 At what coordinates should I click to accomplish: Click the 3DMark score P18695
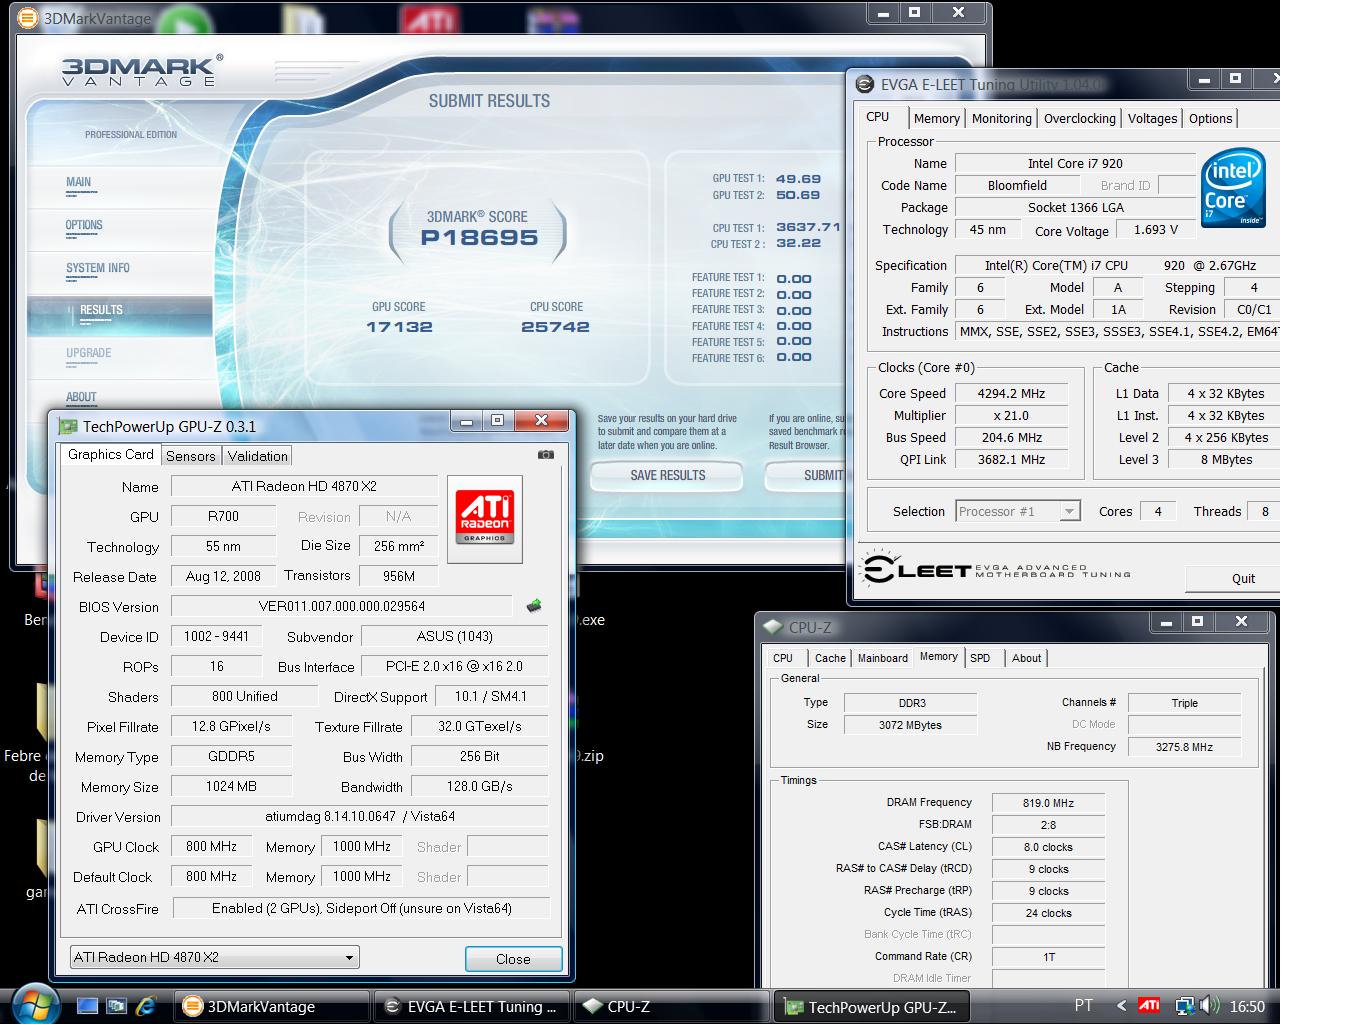[x=479, y=238]
